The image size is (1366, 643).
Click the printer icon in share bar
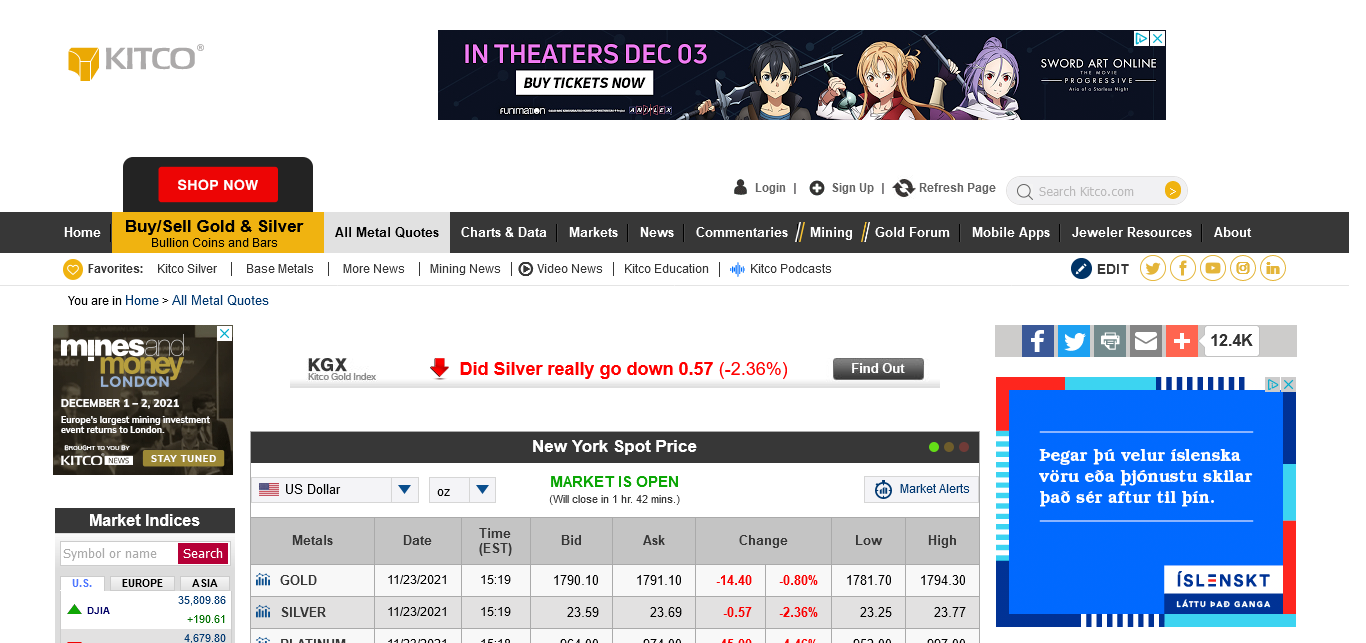1110,341
